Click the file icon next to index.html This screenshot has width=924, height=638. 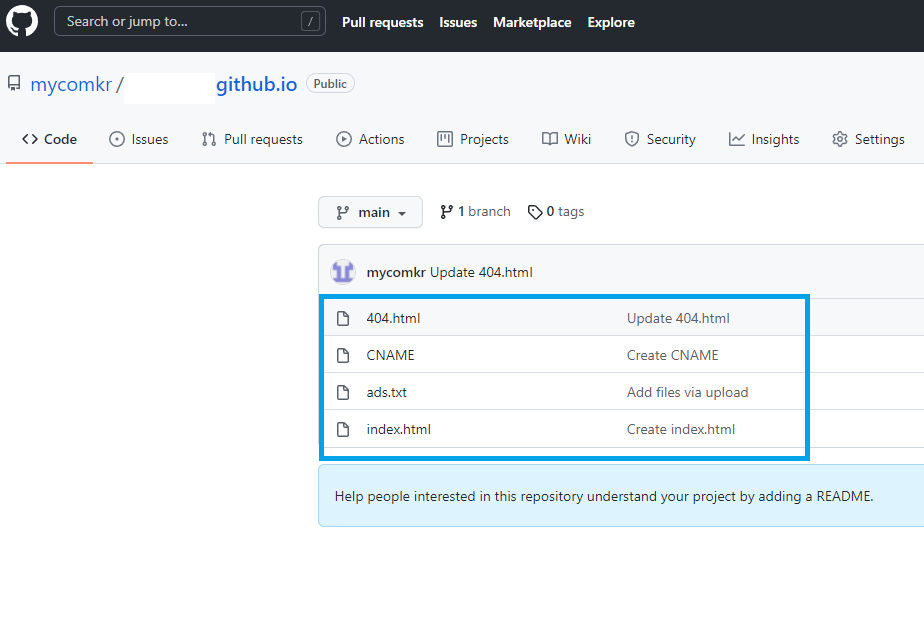[x=343, y=429]
